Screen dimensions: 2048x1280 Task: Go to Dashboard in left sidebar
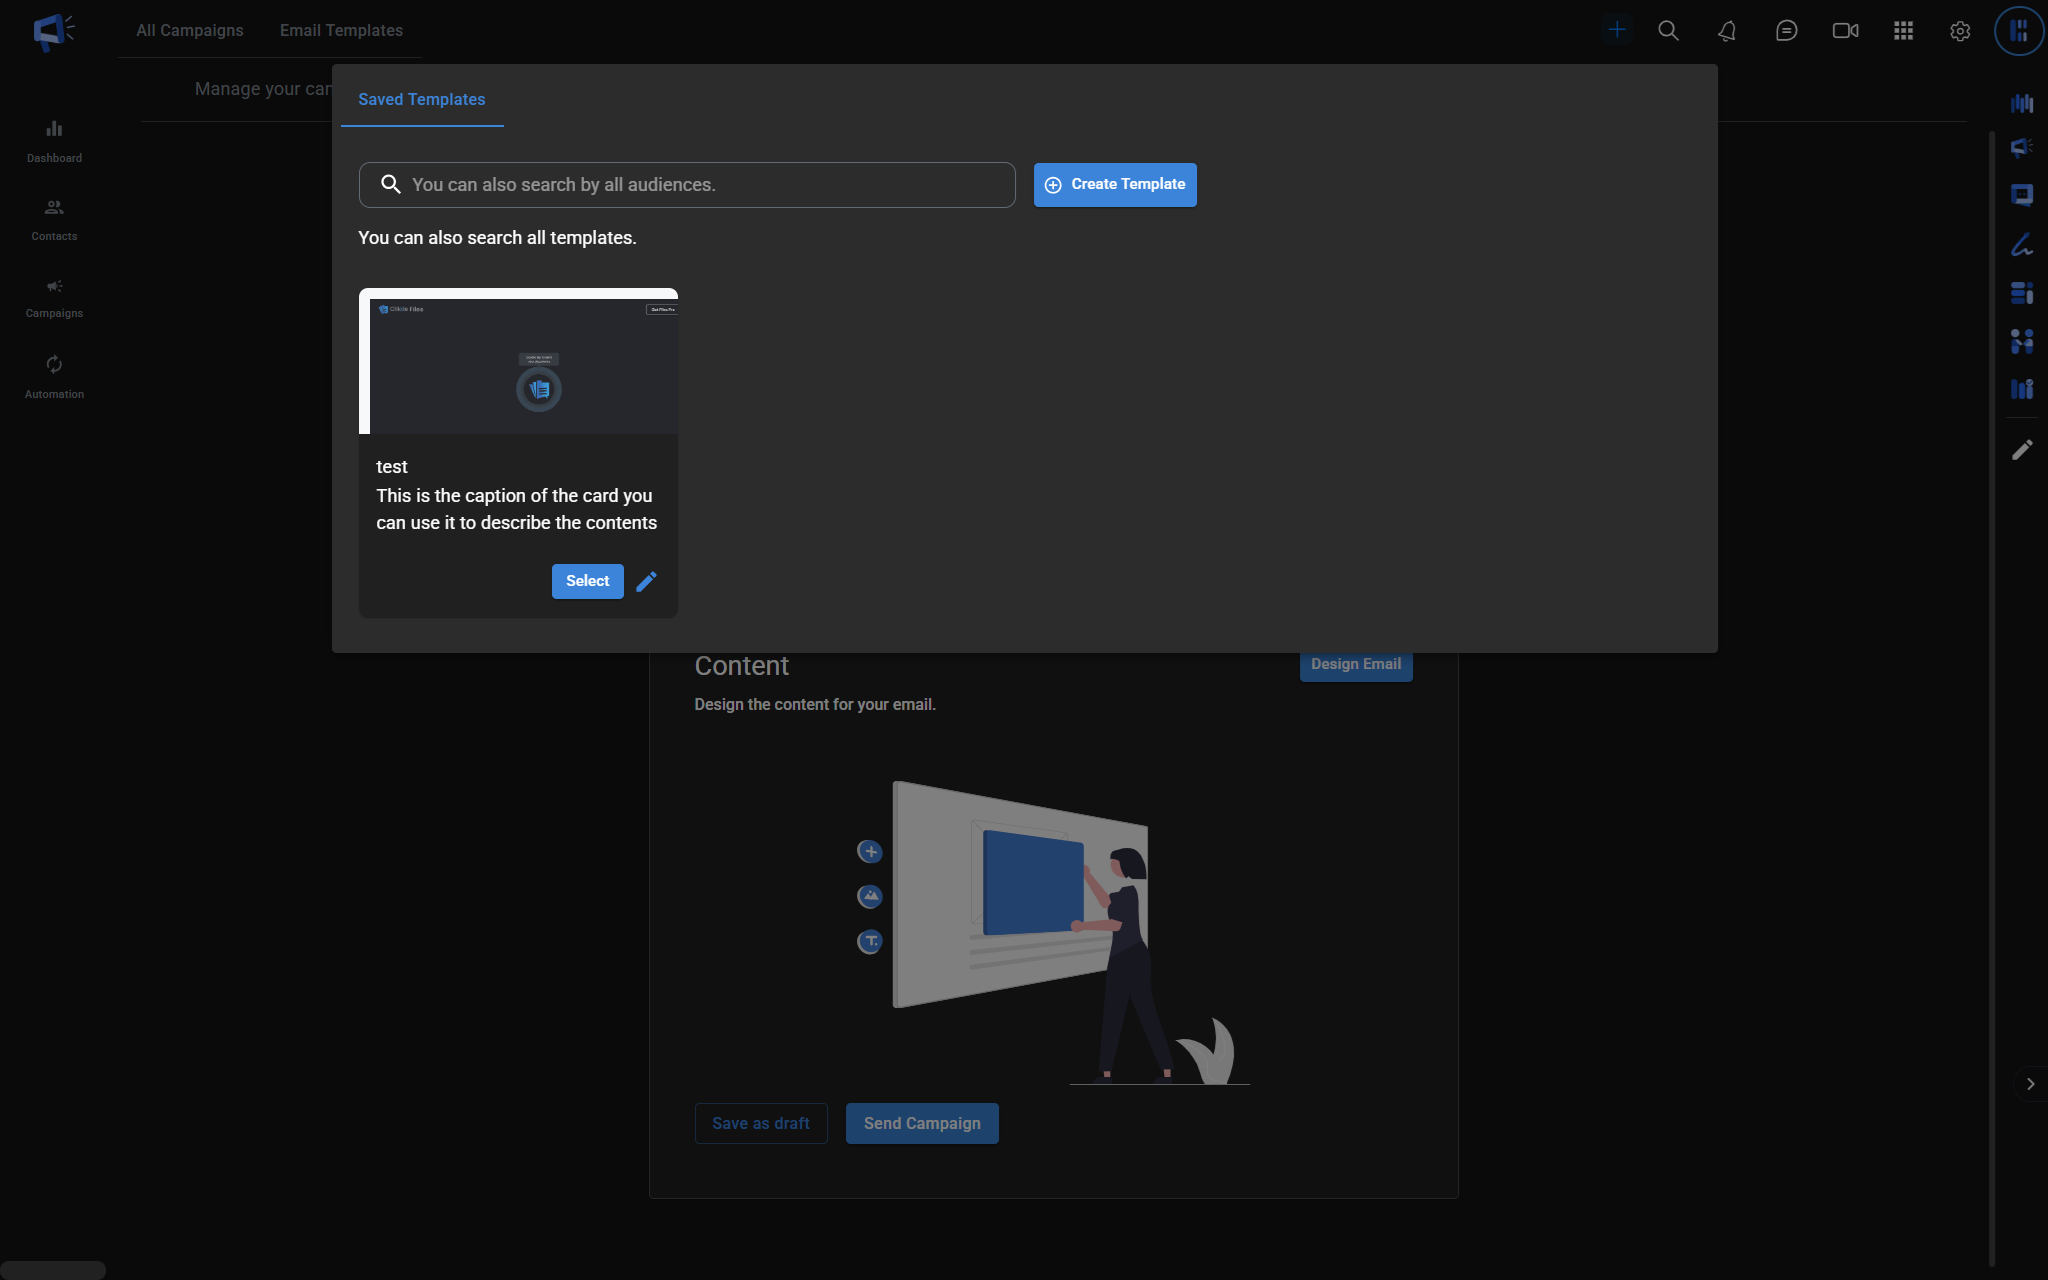(x=54, y=141)
